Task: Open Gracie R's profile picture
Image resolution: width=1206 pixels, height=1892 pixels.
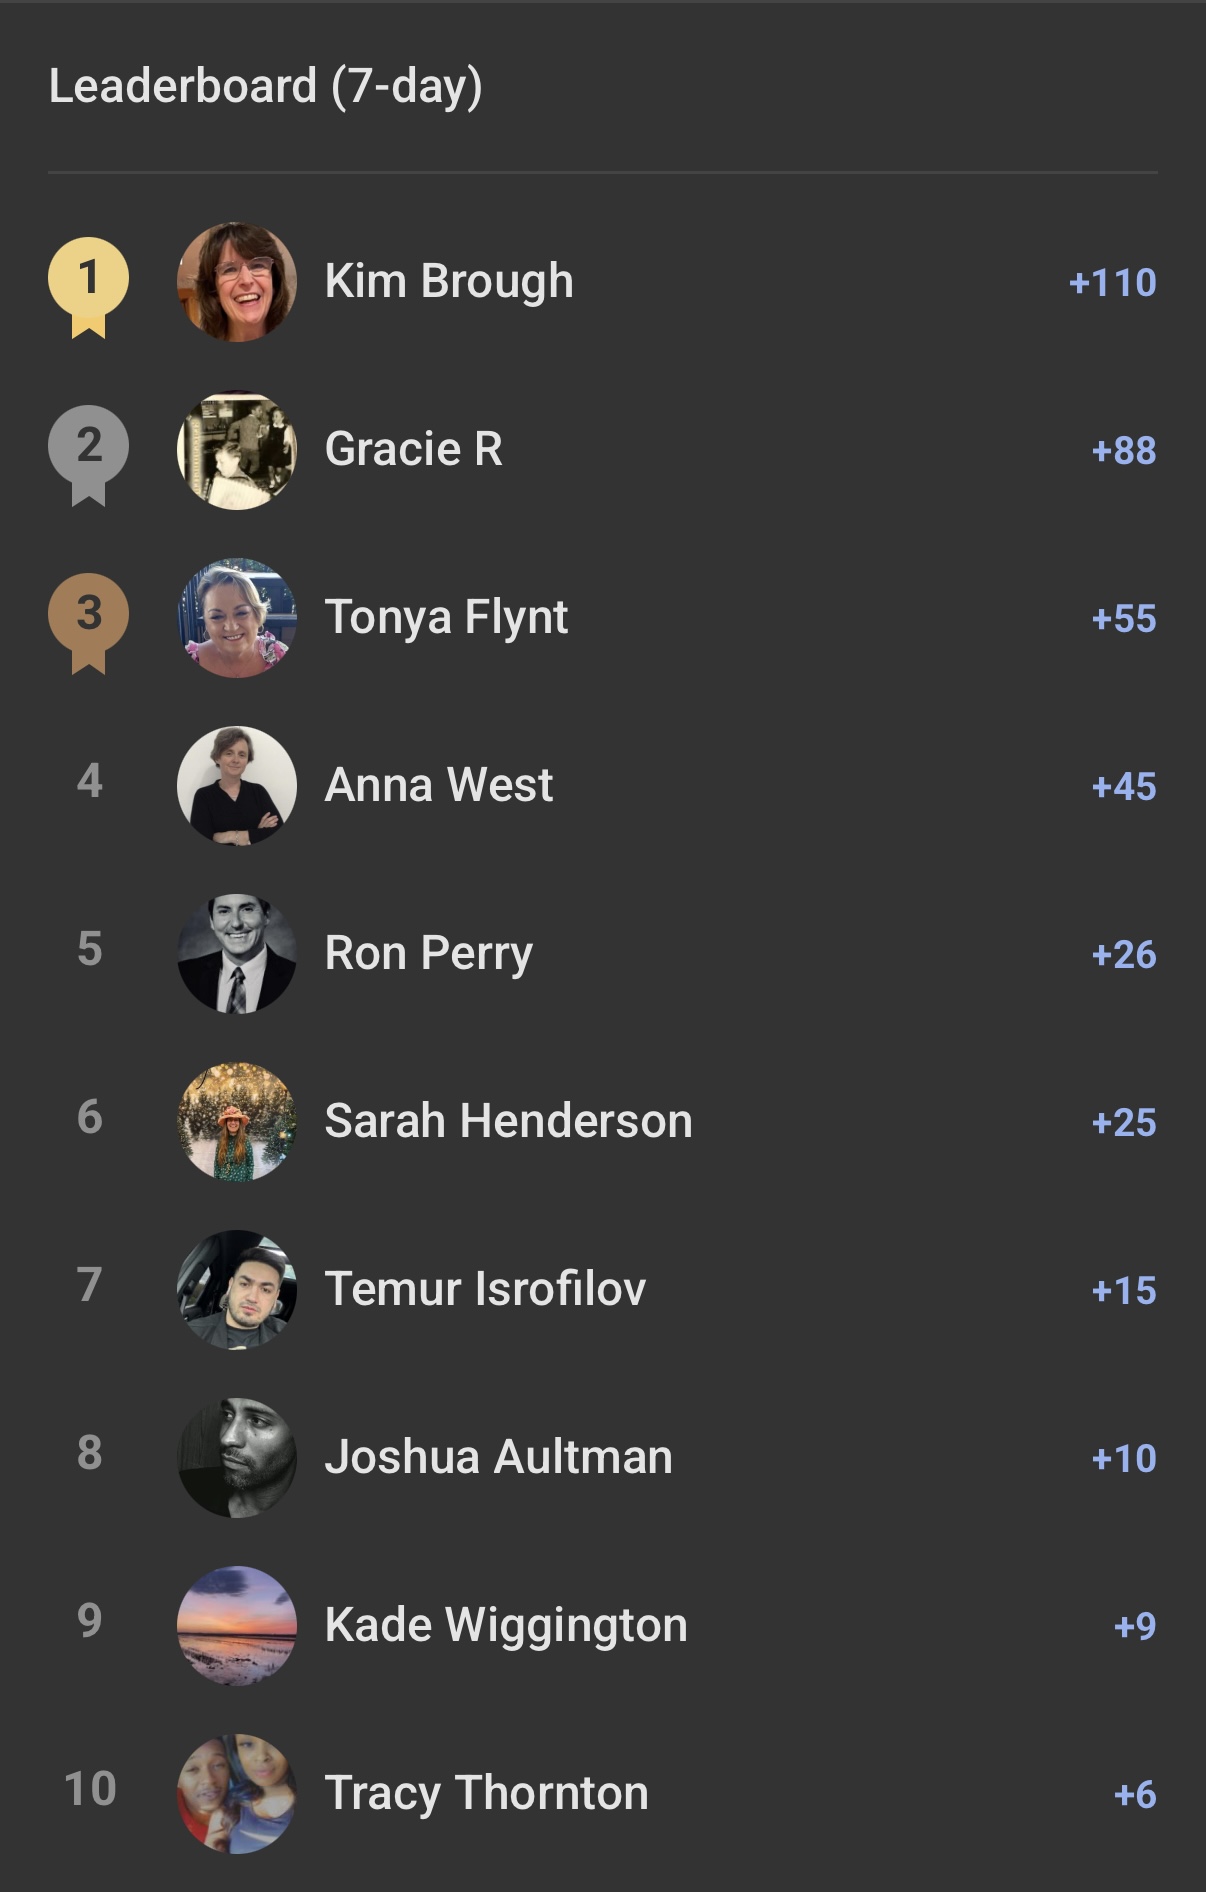Action: tap(237, 449)
